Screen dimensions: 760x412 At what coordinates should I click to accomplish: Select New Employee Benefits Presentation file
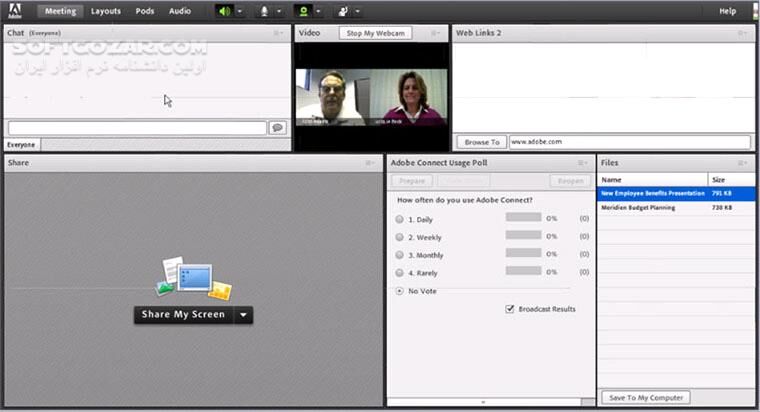click(652, 193)
